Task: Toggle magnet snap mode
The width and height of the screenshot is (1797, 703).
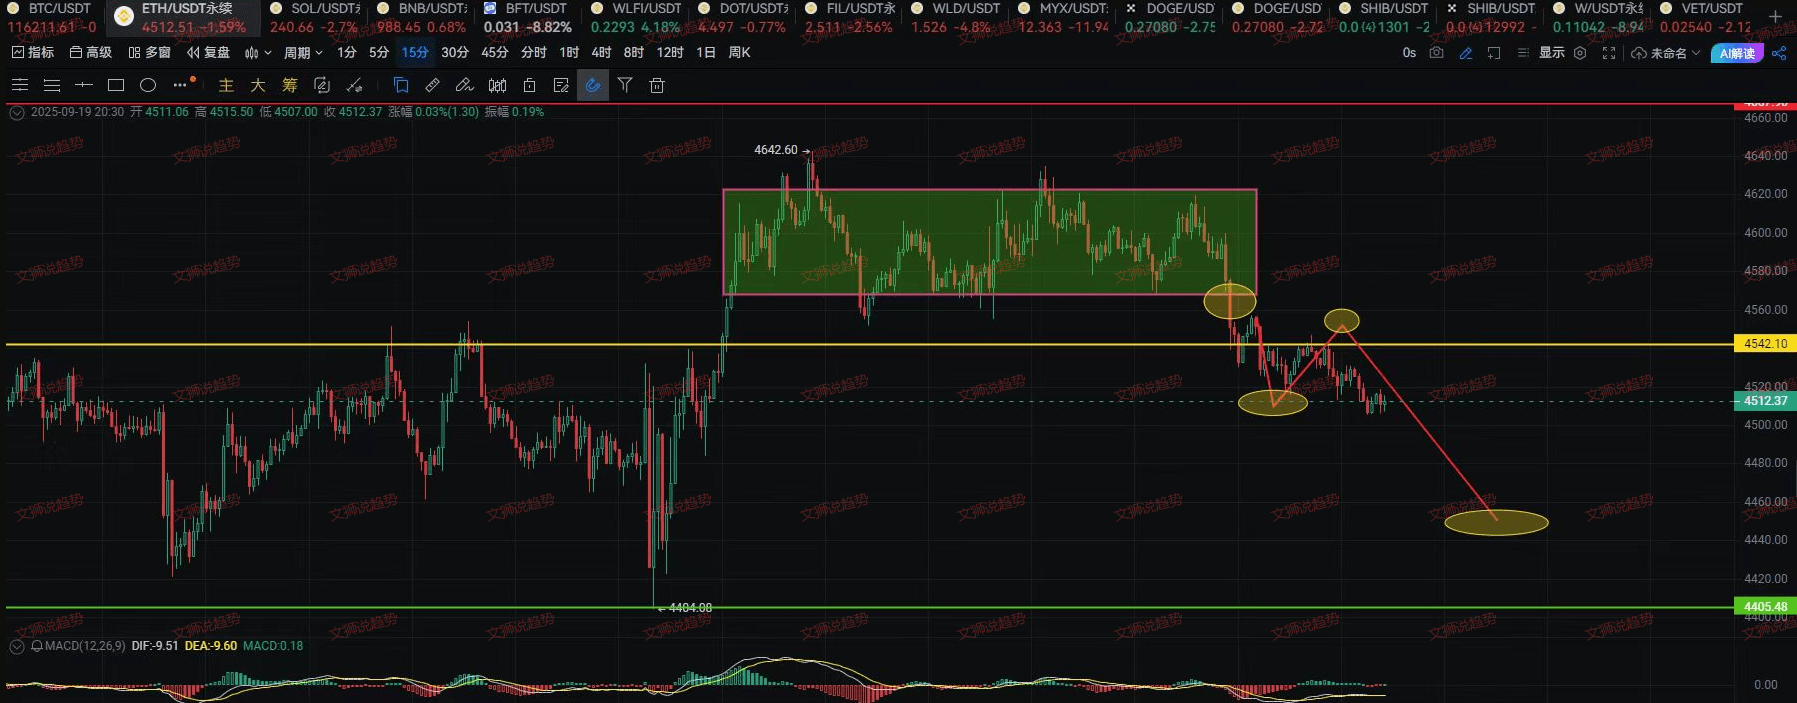Action: [x=593, y=85]
